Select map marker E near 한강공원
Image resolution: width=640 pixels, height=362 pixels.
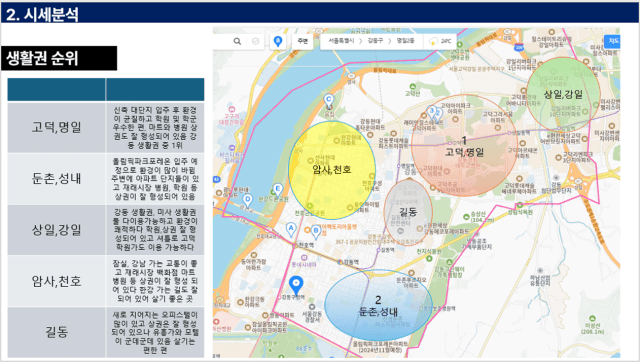coord(278,189)
